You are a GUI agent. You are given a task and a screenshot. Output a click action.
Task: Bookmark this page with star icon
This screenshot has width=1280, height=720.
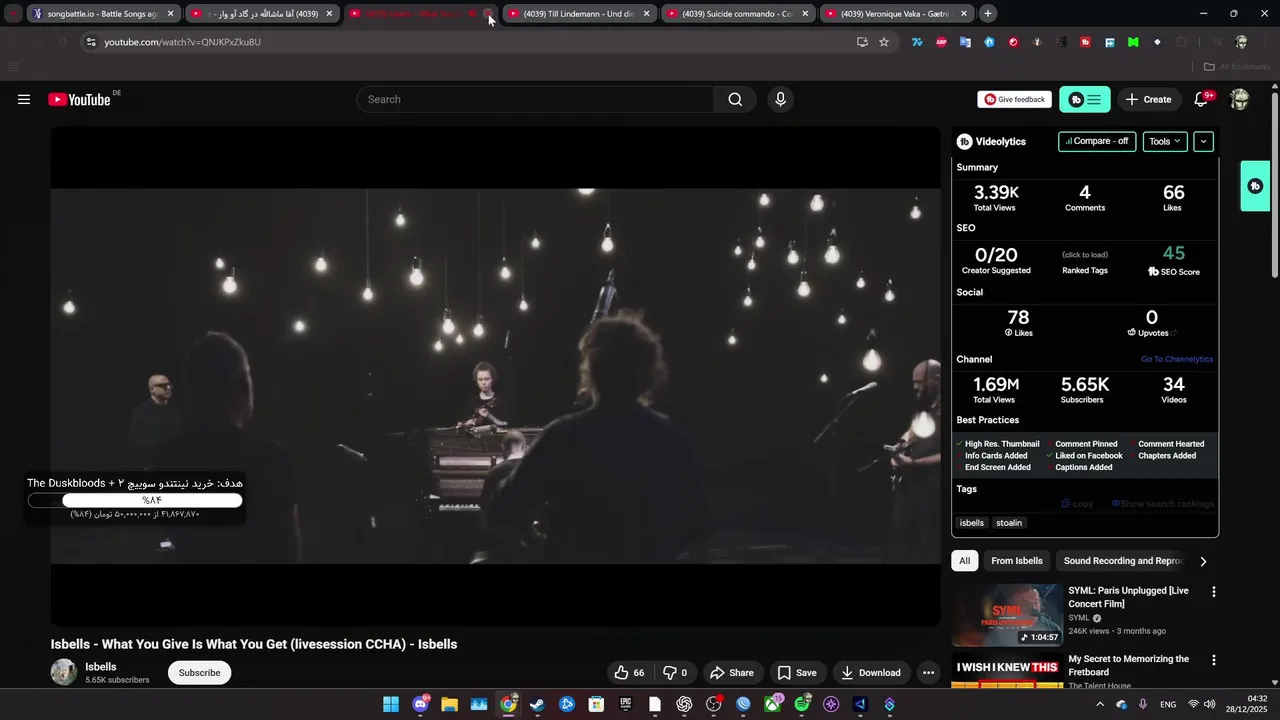click(x=884, y=42)
